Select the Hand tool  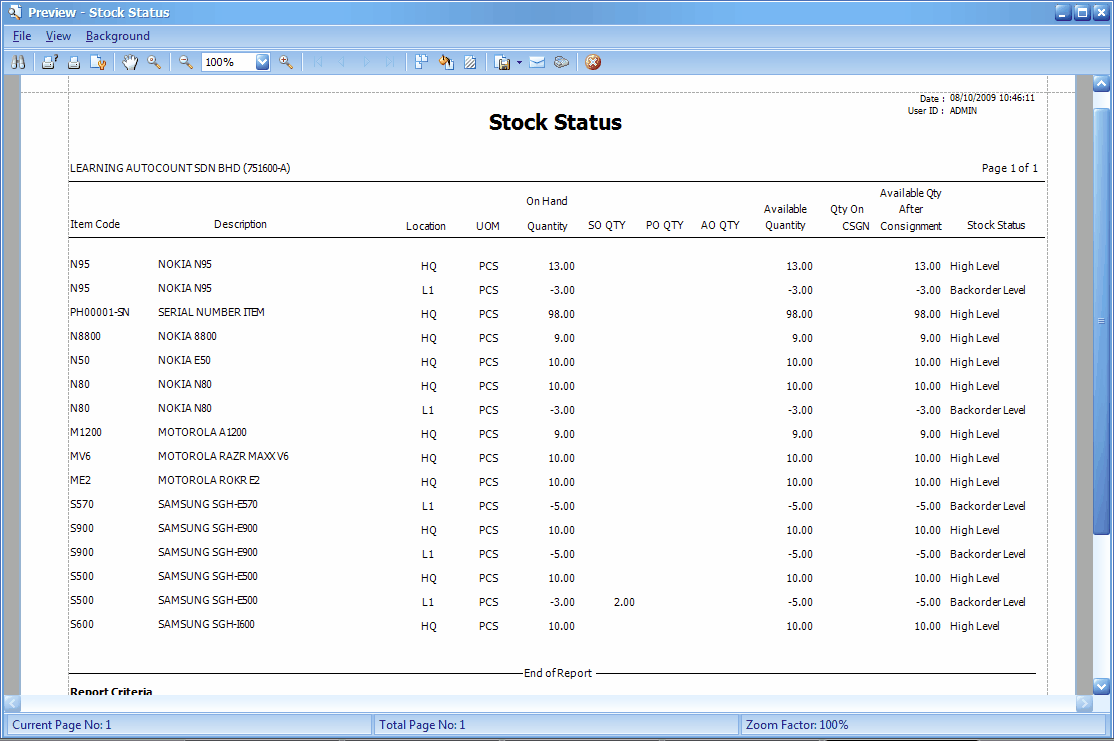(129, 63)
